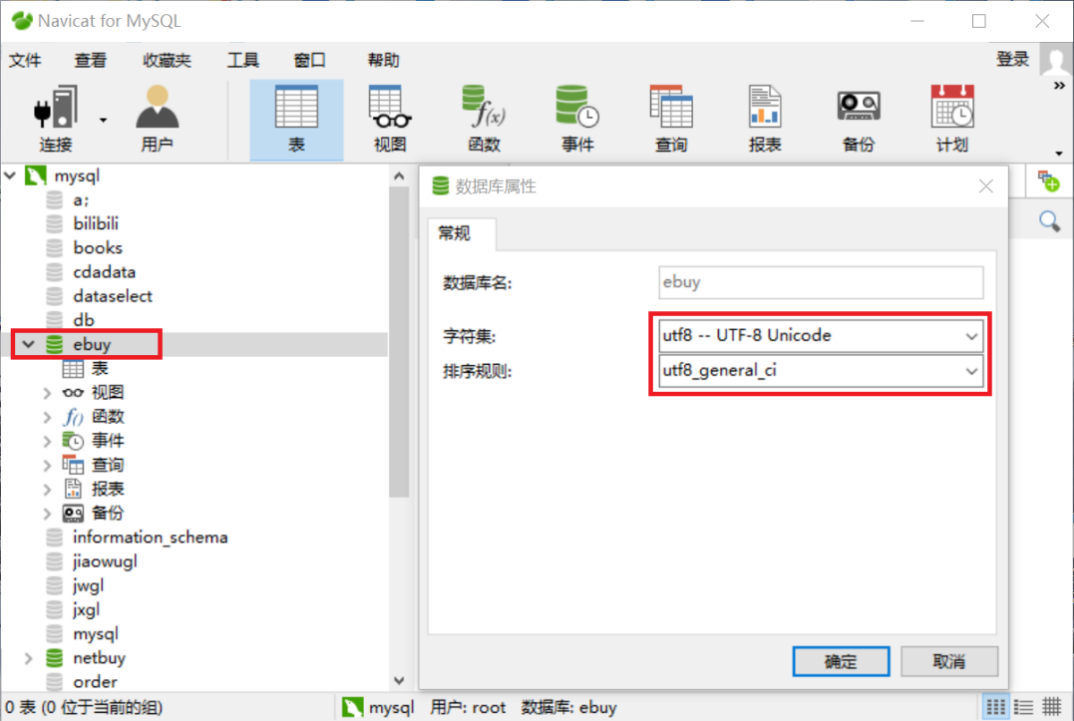Screen dimensions: 1074x721
Task: Open the 收藏夹 favorites menu
Action: pyautogui.click(x=166, y=60)
